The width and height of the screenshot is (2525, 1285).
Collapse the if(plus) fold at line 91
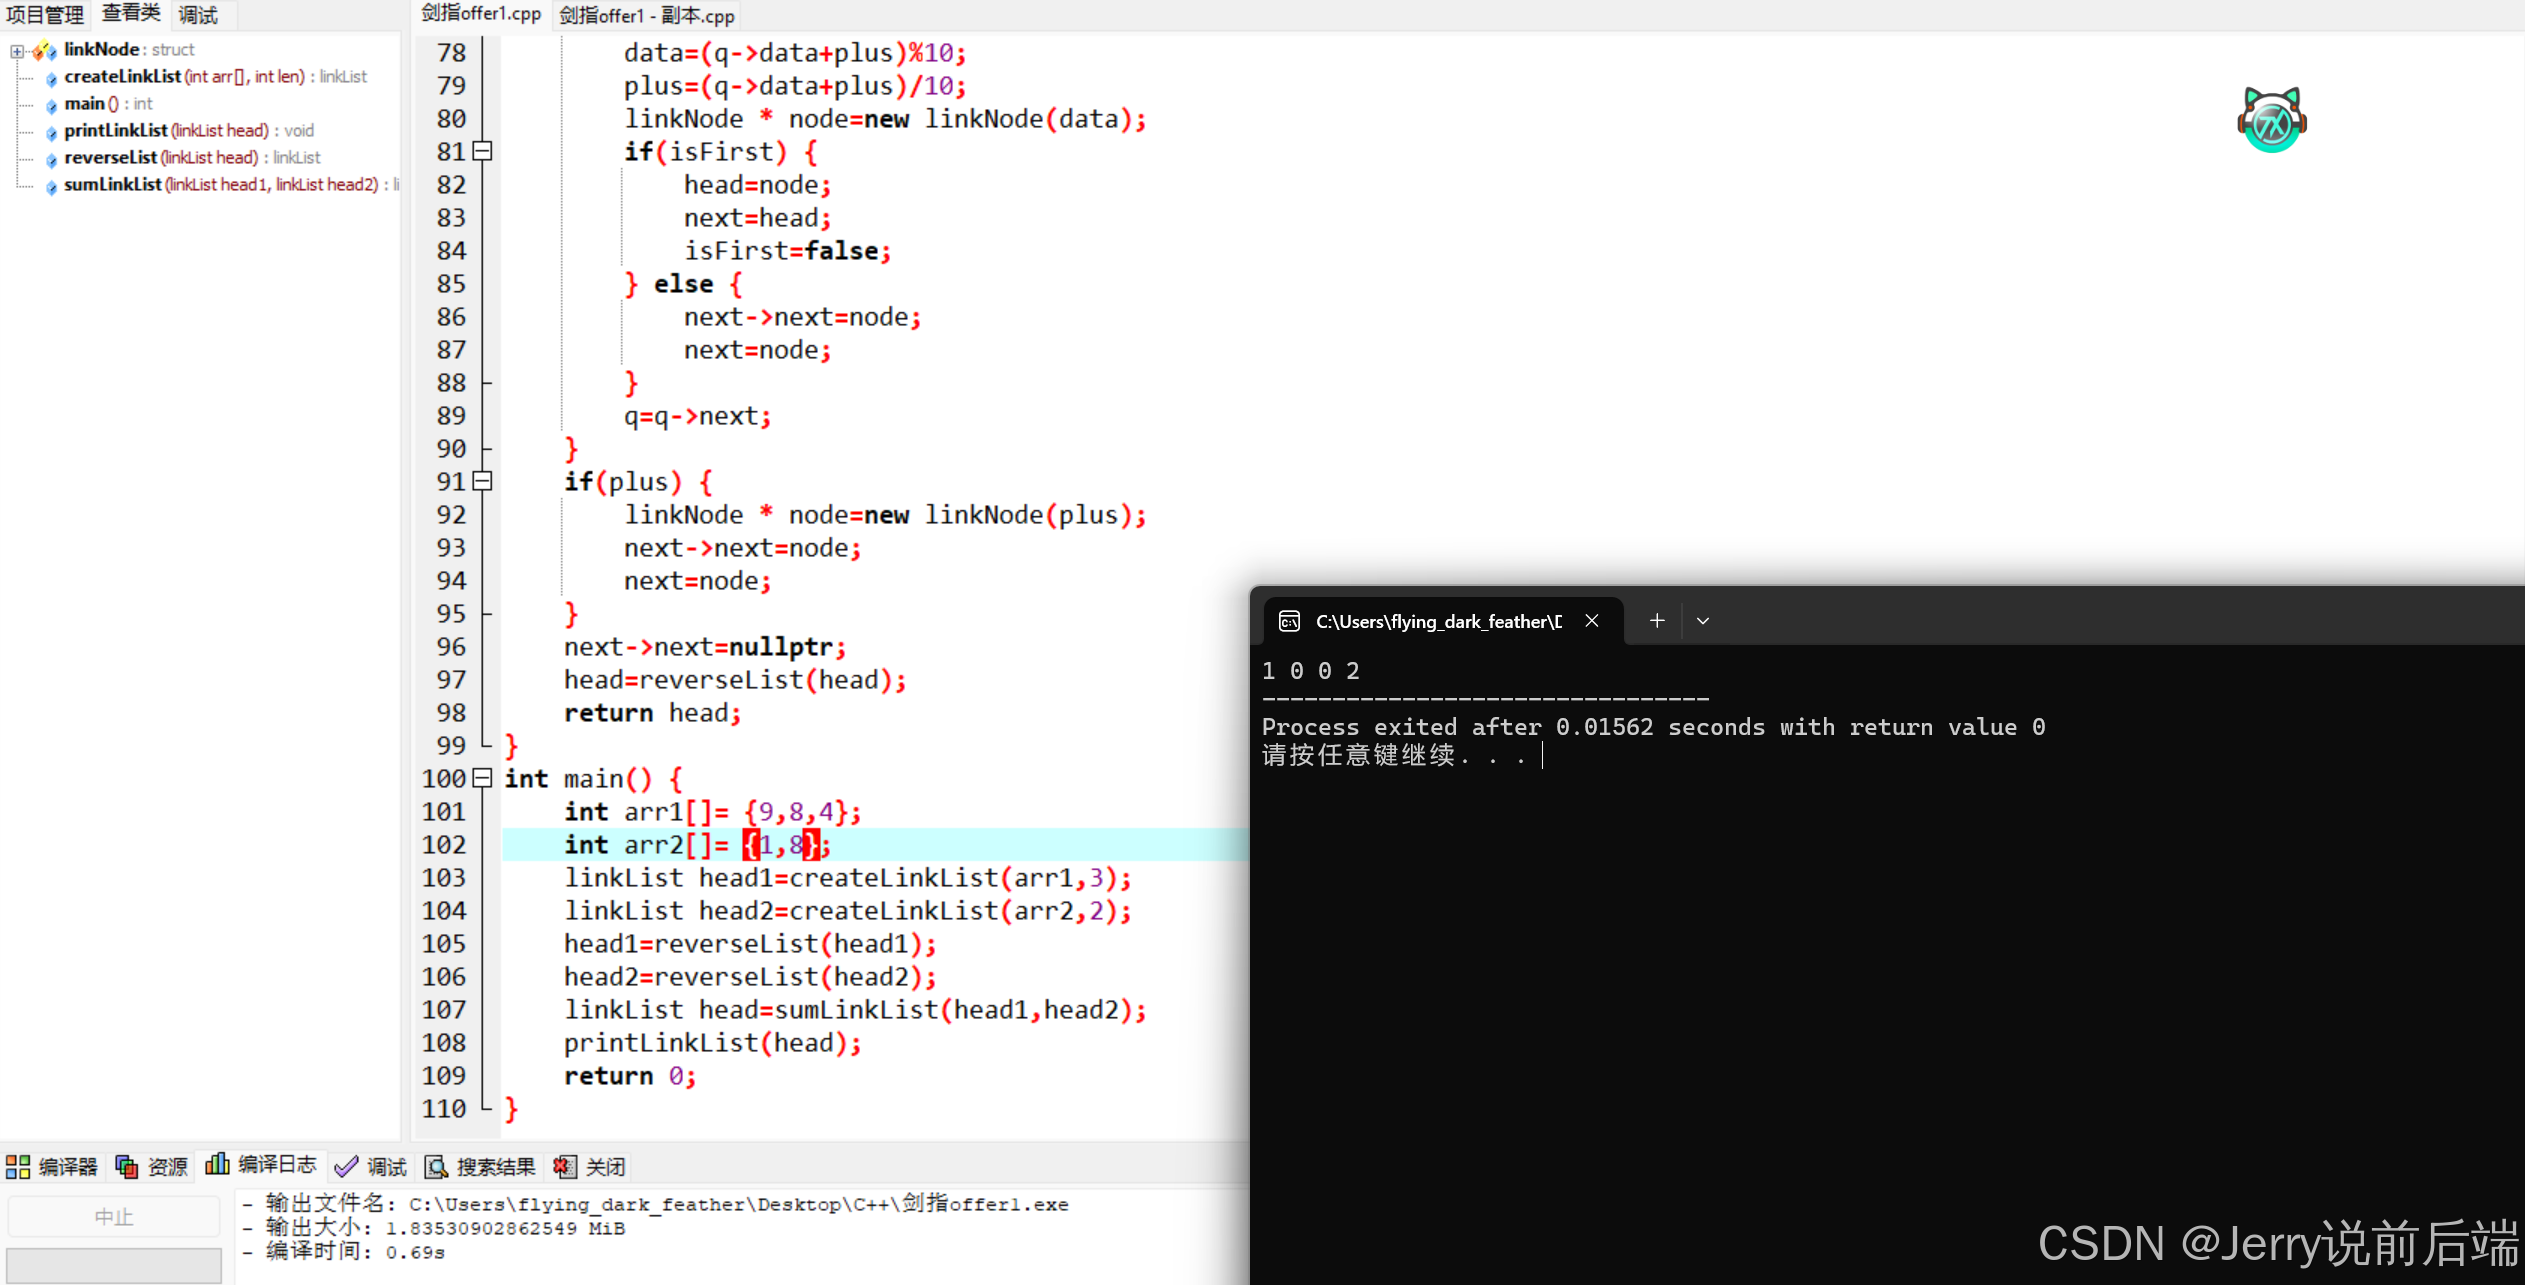point(483,481)
